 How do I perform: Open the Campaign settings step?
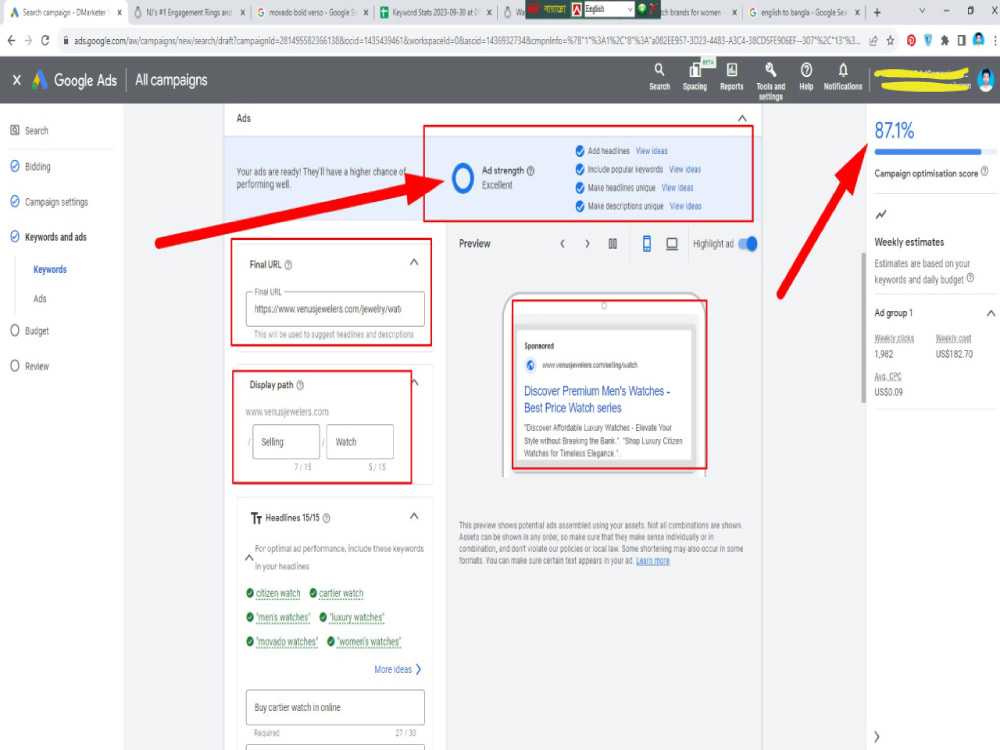pos(49,202)
